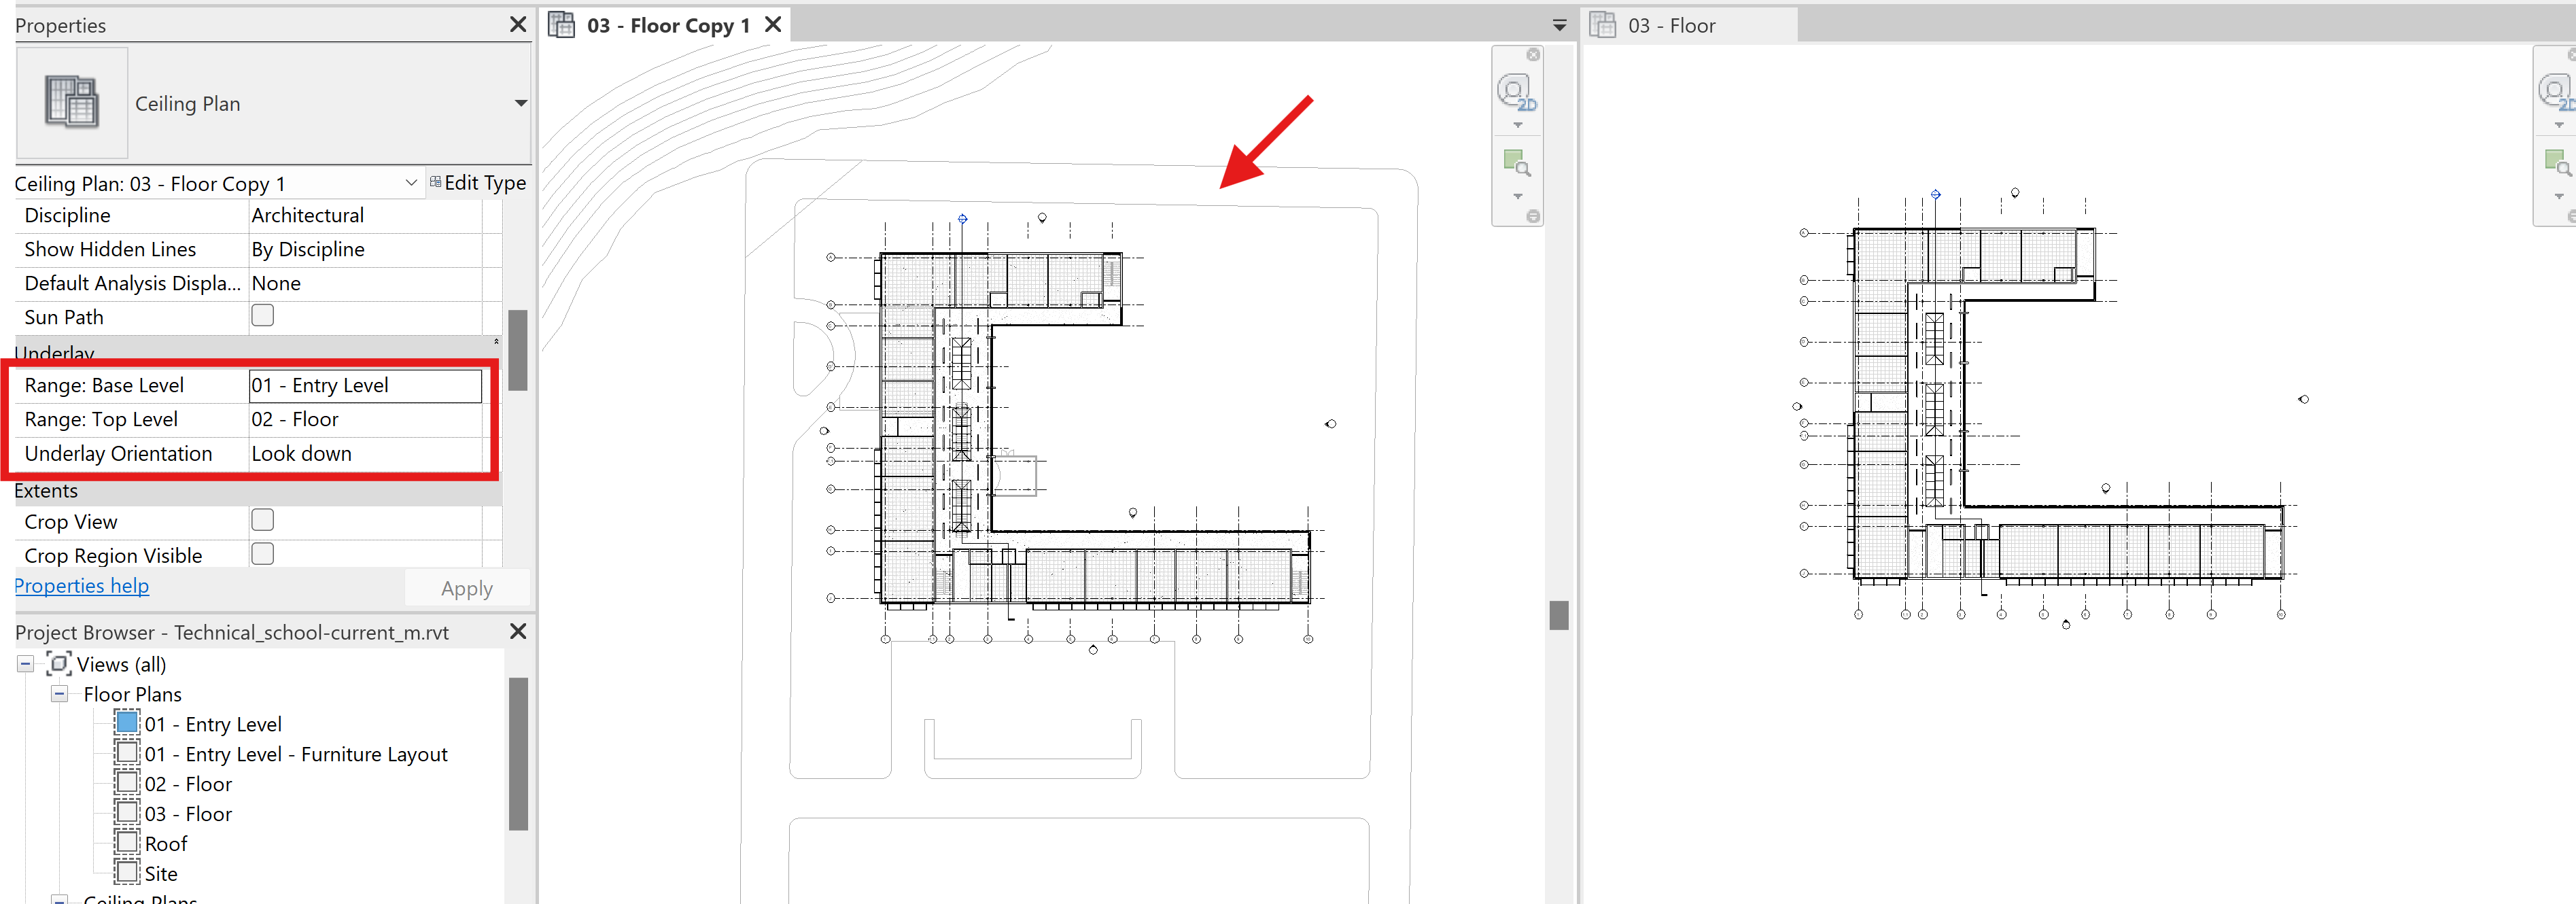The height and width of the screenshot is (904, 2576).
Task: Click the Range: Base Level value field
Action: click(365, 386)
